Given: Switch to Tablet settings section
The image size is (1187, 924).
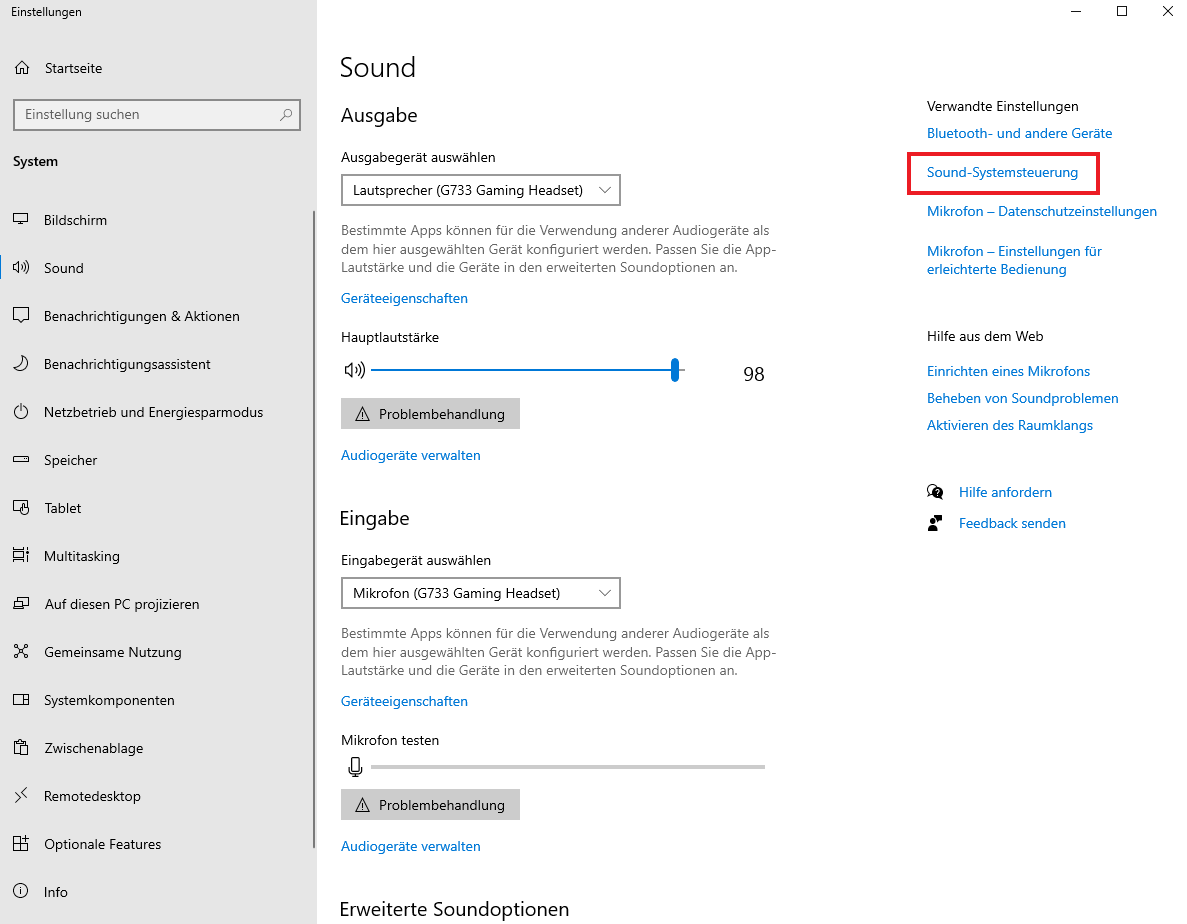Looking at the screenshot, I should 62,508.
